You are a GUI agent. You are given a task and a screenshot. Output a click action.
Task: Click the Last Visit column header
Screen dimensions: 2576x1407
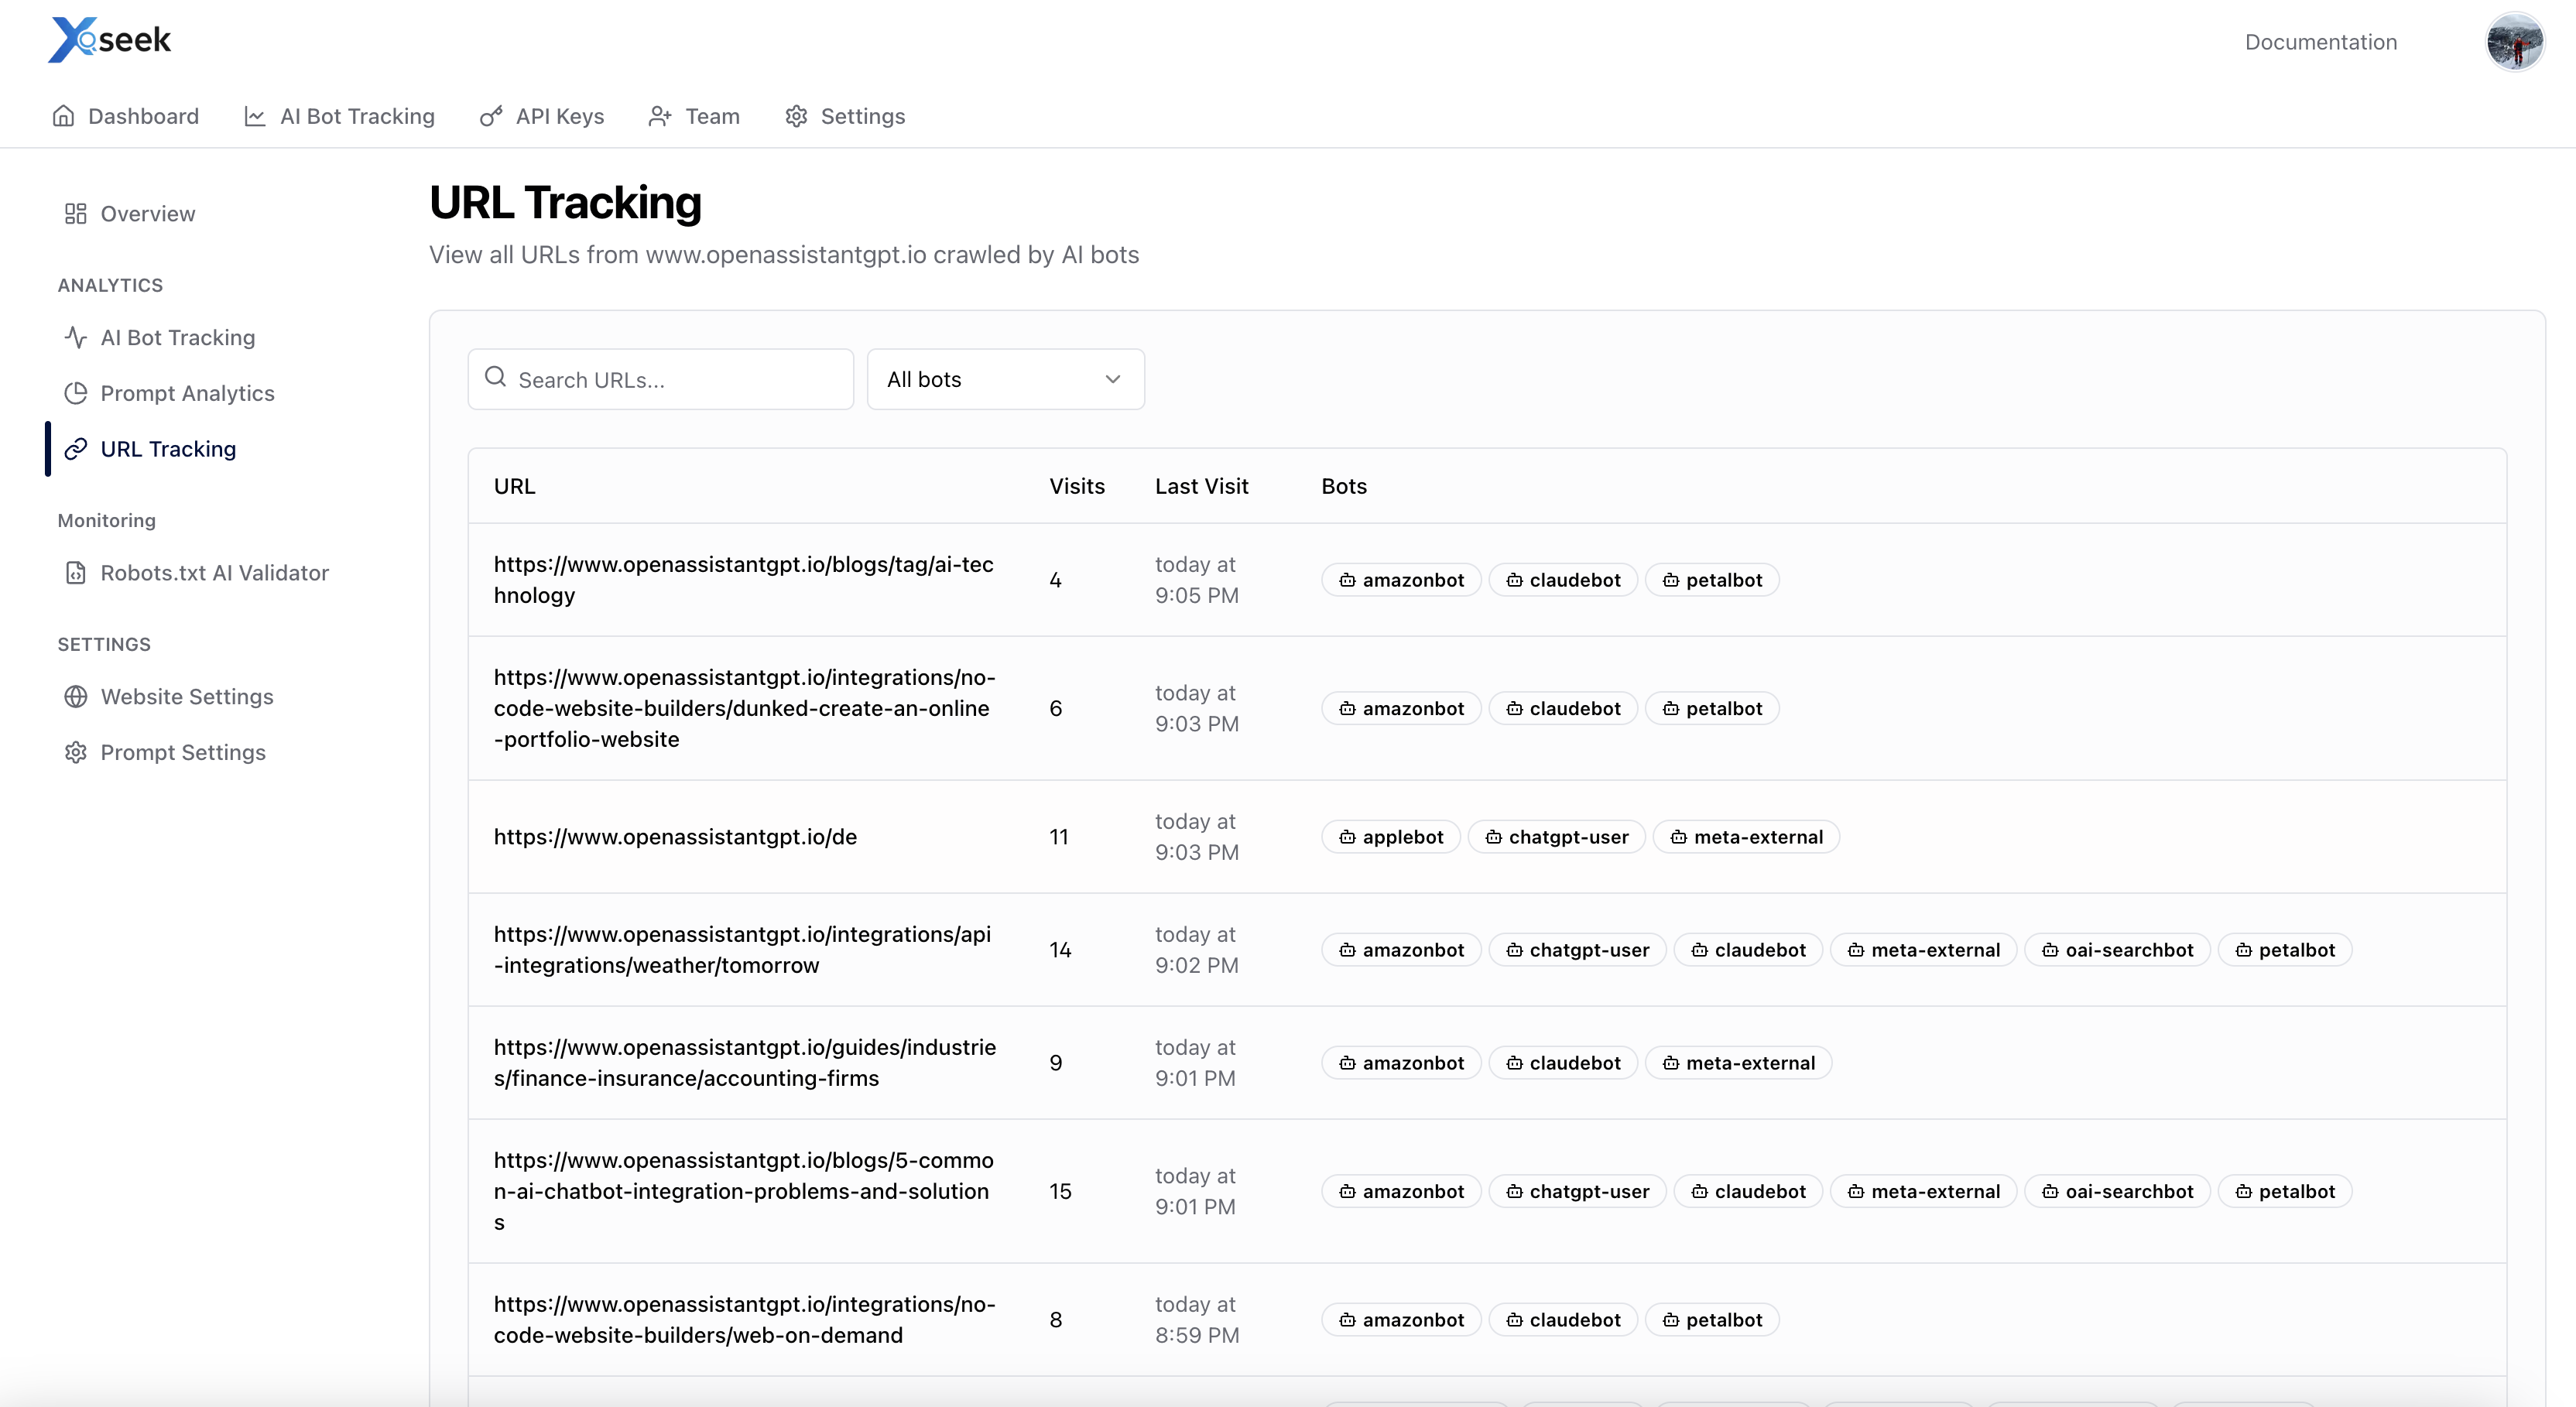coord(1201,486)
